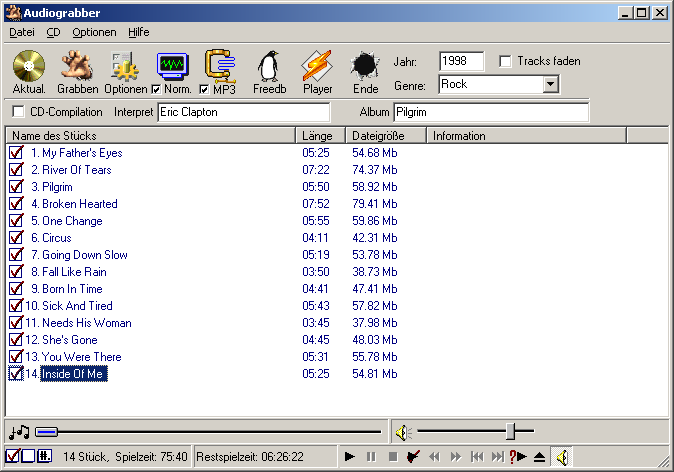Click into the Album field Pilgrim
The height and width of the screenshot is (472, 674).
point(491,112)
